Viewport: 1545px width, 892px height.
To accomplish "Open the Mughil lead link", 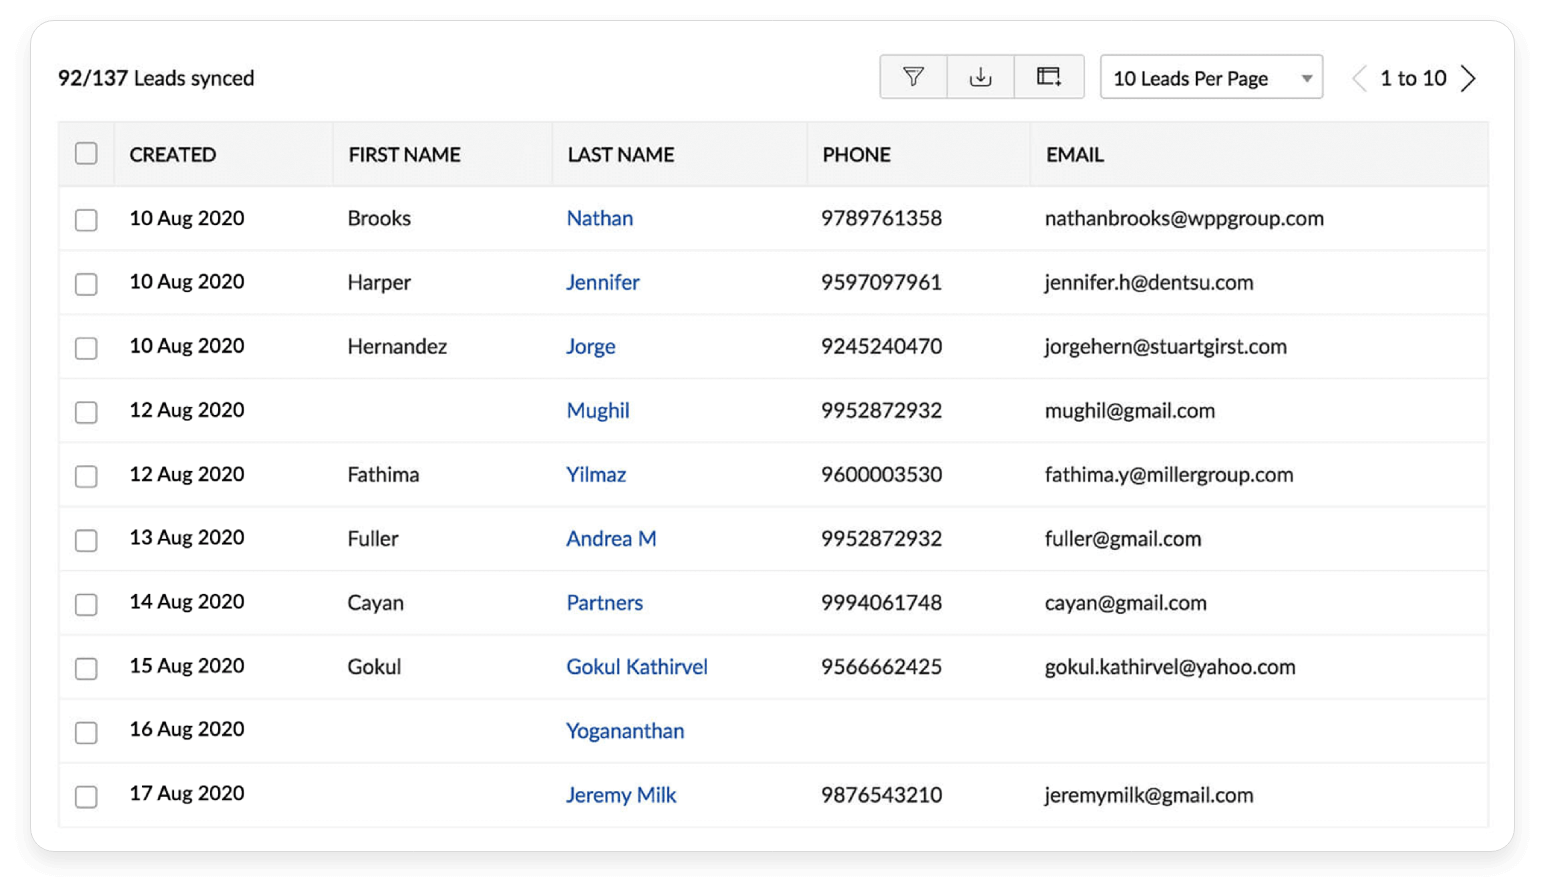I will coord(597,411).
